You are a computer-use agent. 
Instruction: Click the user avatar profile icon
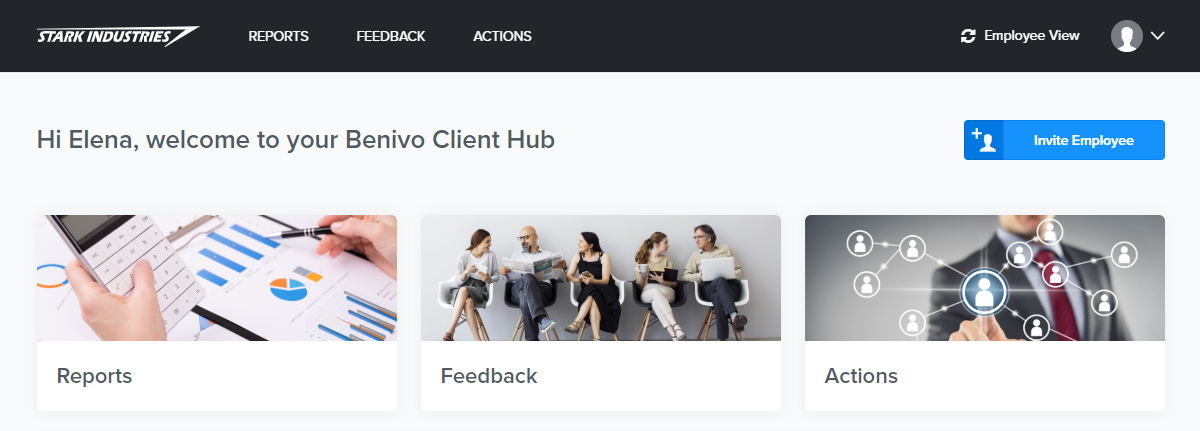(1127, 36)
